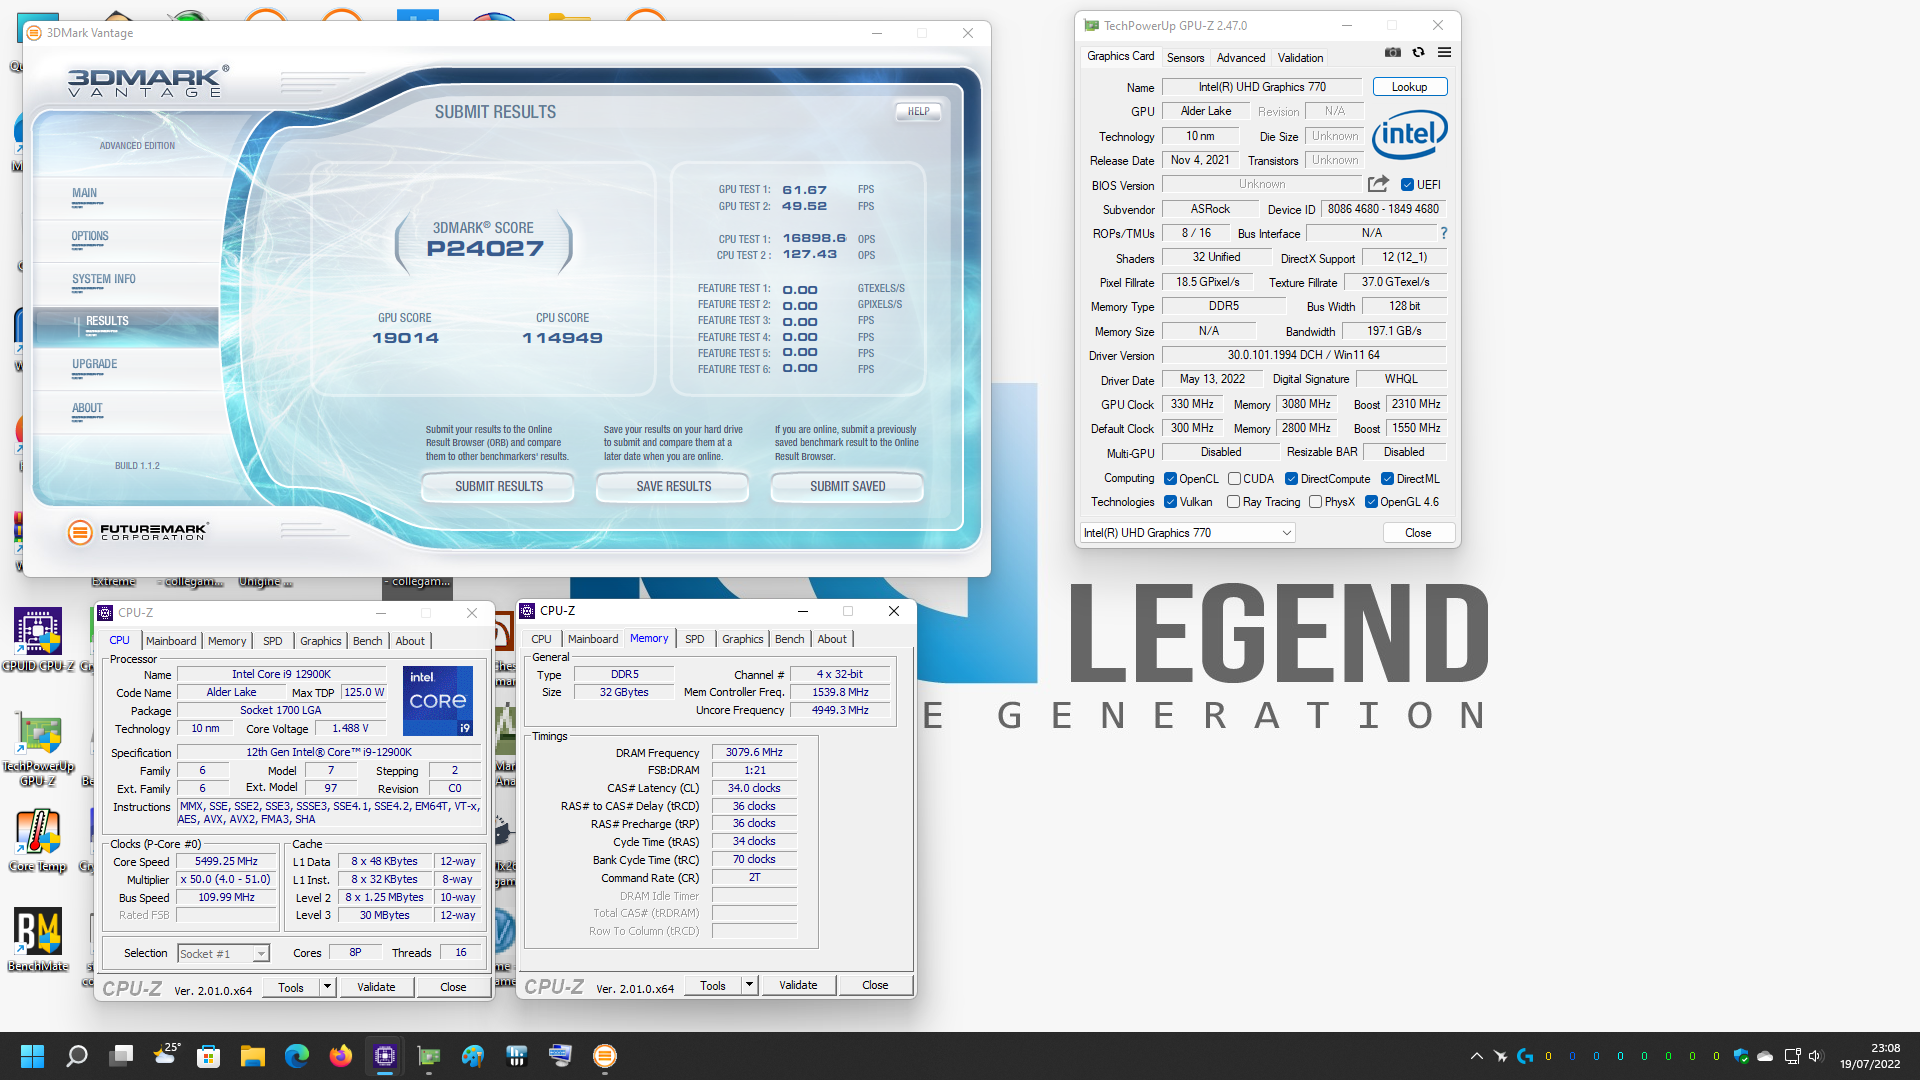Switch to CPU-Z via its taskbar icon
The image size is (1920, 1080).
click(x=385, y=1056)
